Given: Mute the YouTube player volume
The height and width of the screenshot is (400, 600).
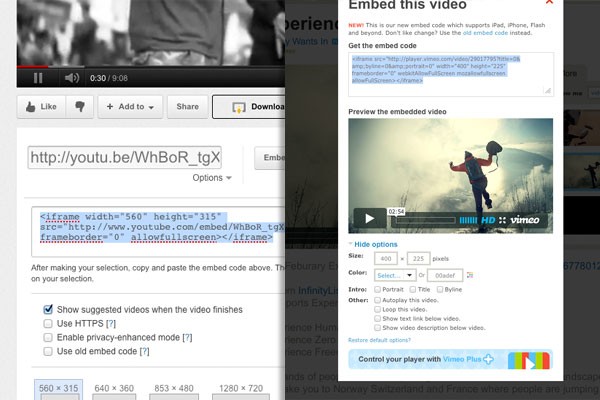Looking at the screenshot, I should click(72, 78).
